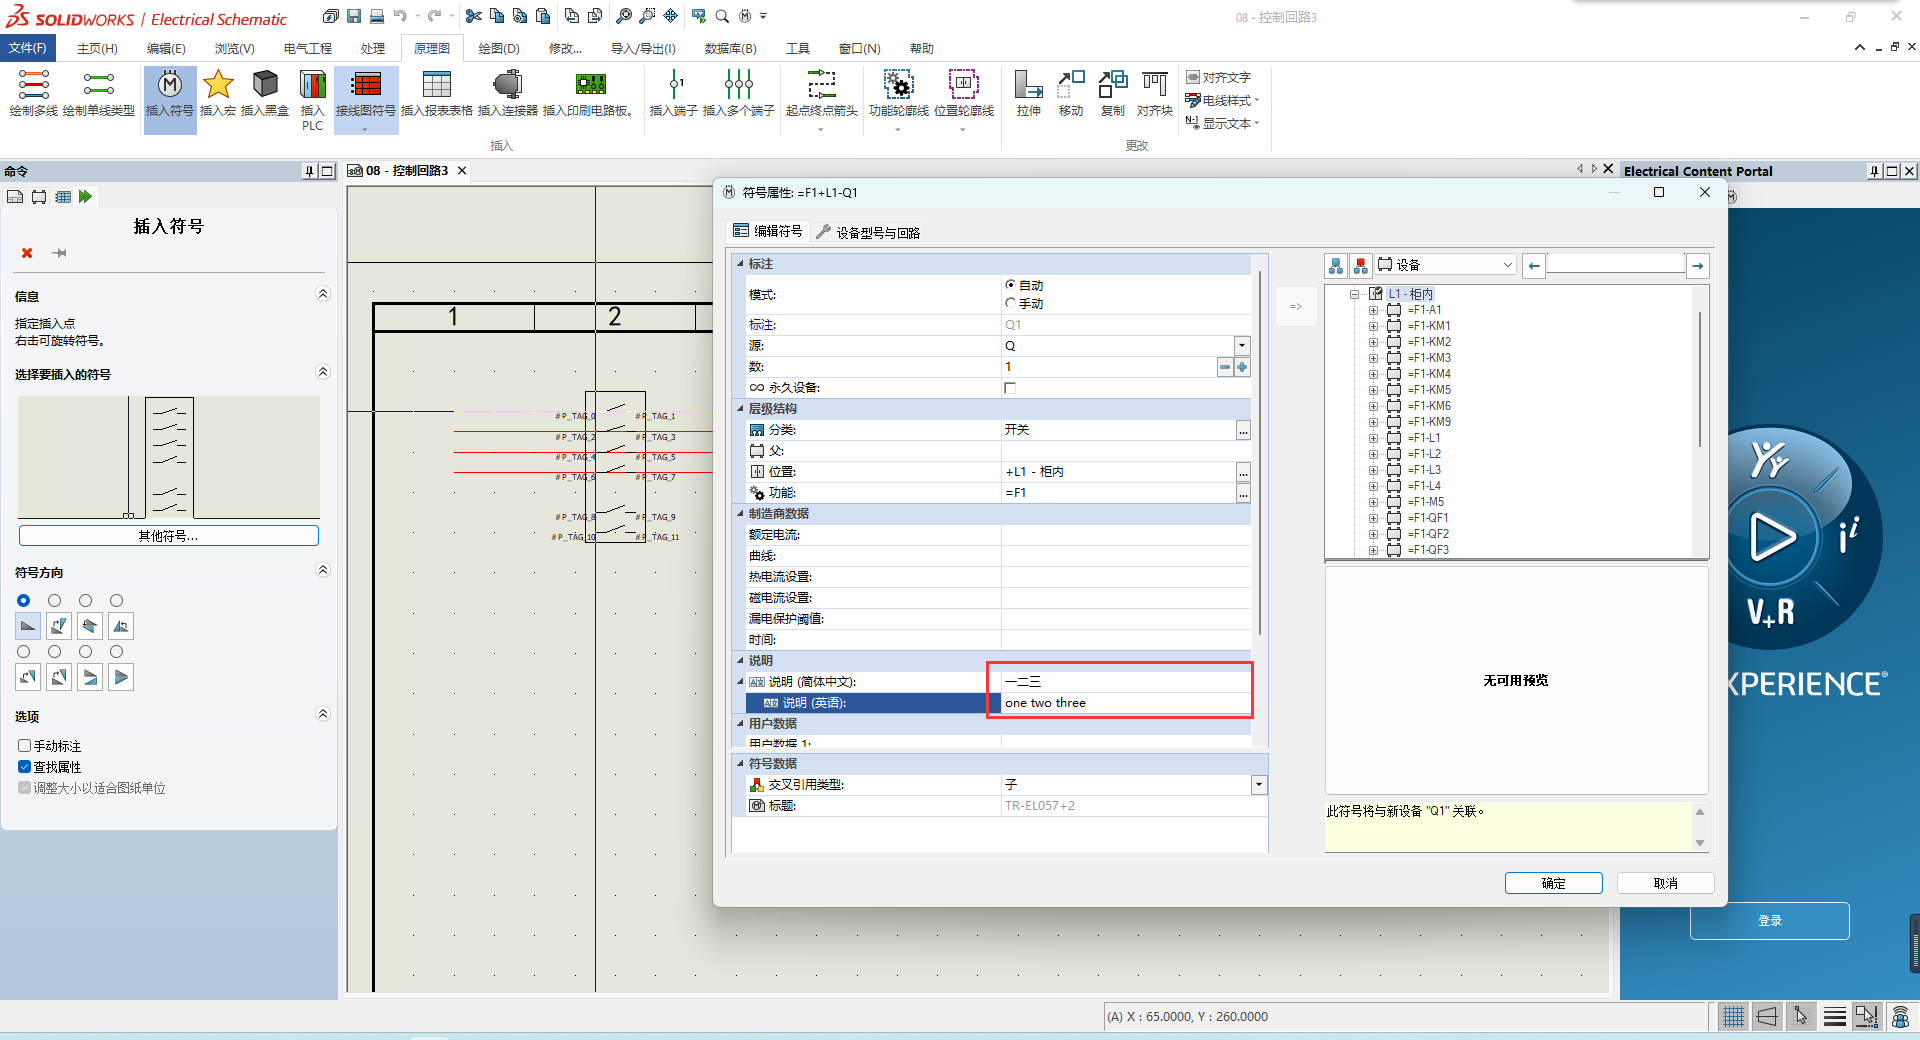Click the 其他符号... button

pyautogui.click(x=168, y=536)
